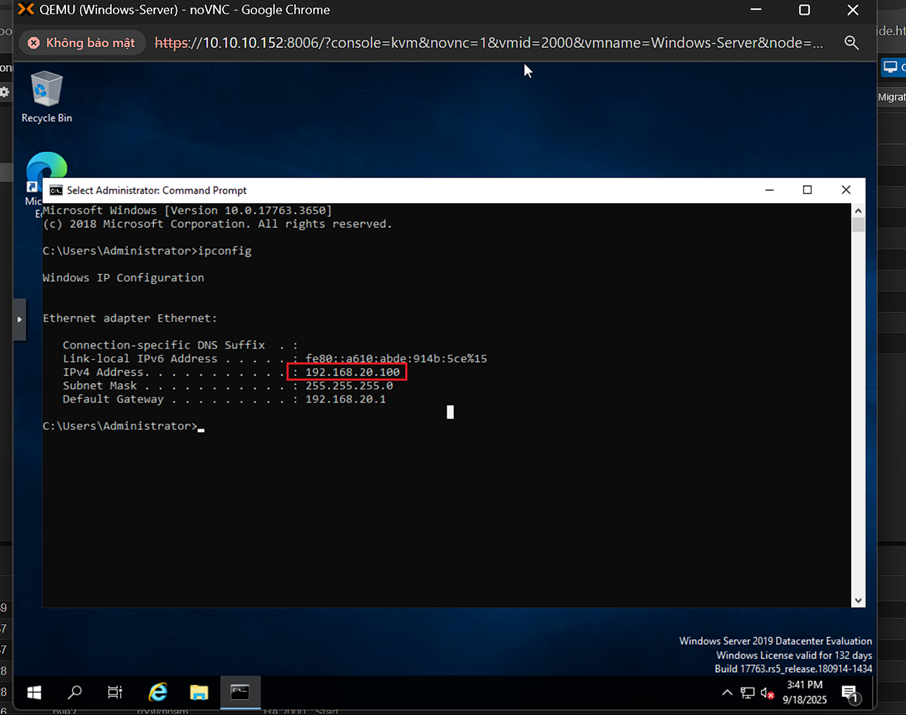
Task: Open Task View on the taskbar
Action: click(115, 692)
